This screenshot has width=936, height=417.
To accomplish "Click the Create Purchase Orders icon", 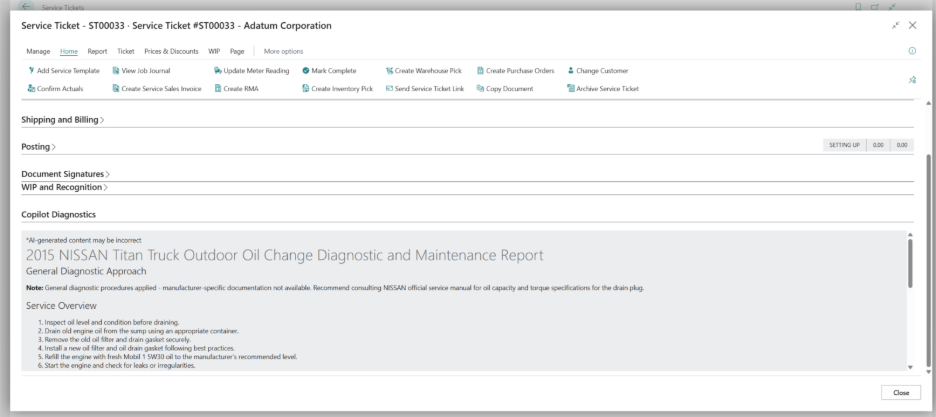I will pos(480,70).
